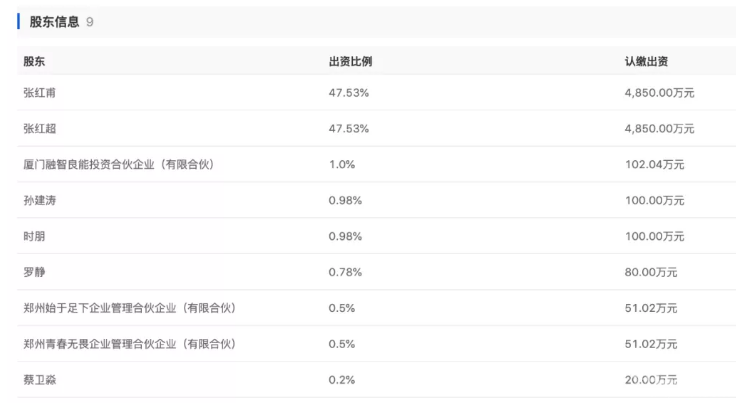Open shareholder 张红甫's name link
This screenshot has height=403, width=736.
40,93
